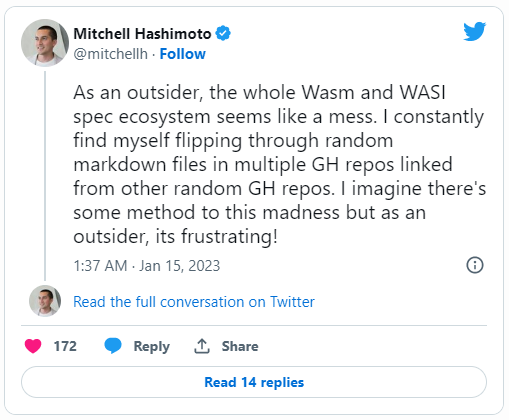Open Mitchell Hashimoto display name
509x420 pixels.
pyautogui.click(x=142, y=34)
